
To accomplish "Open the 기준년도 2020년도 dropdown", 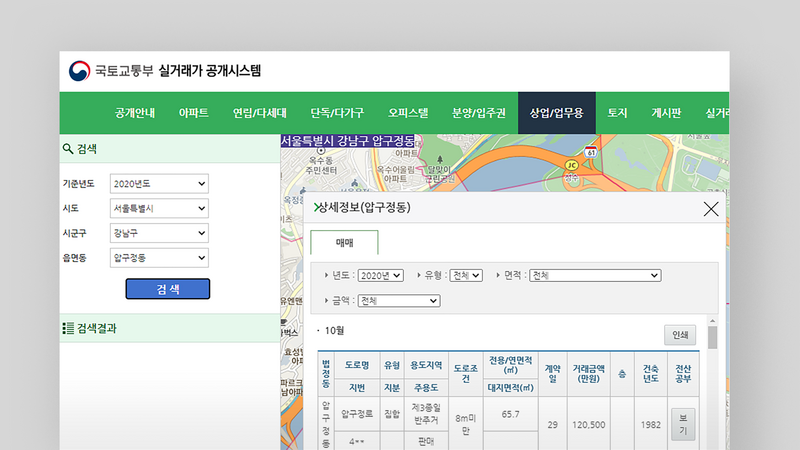I will (x=160, y=184).
